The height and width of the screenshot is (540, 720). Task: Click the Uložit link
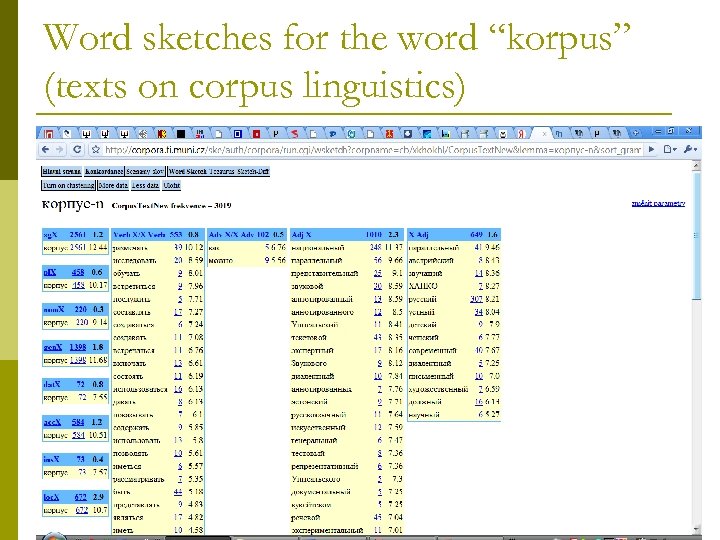[x=171, y=185]
